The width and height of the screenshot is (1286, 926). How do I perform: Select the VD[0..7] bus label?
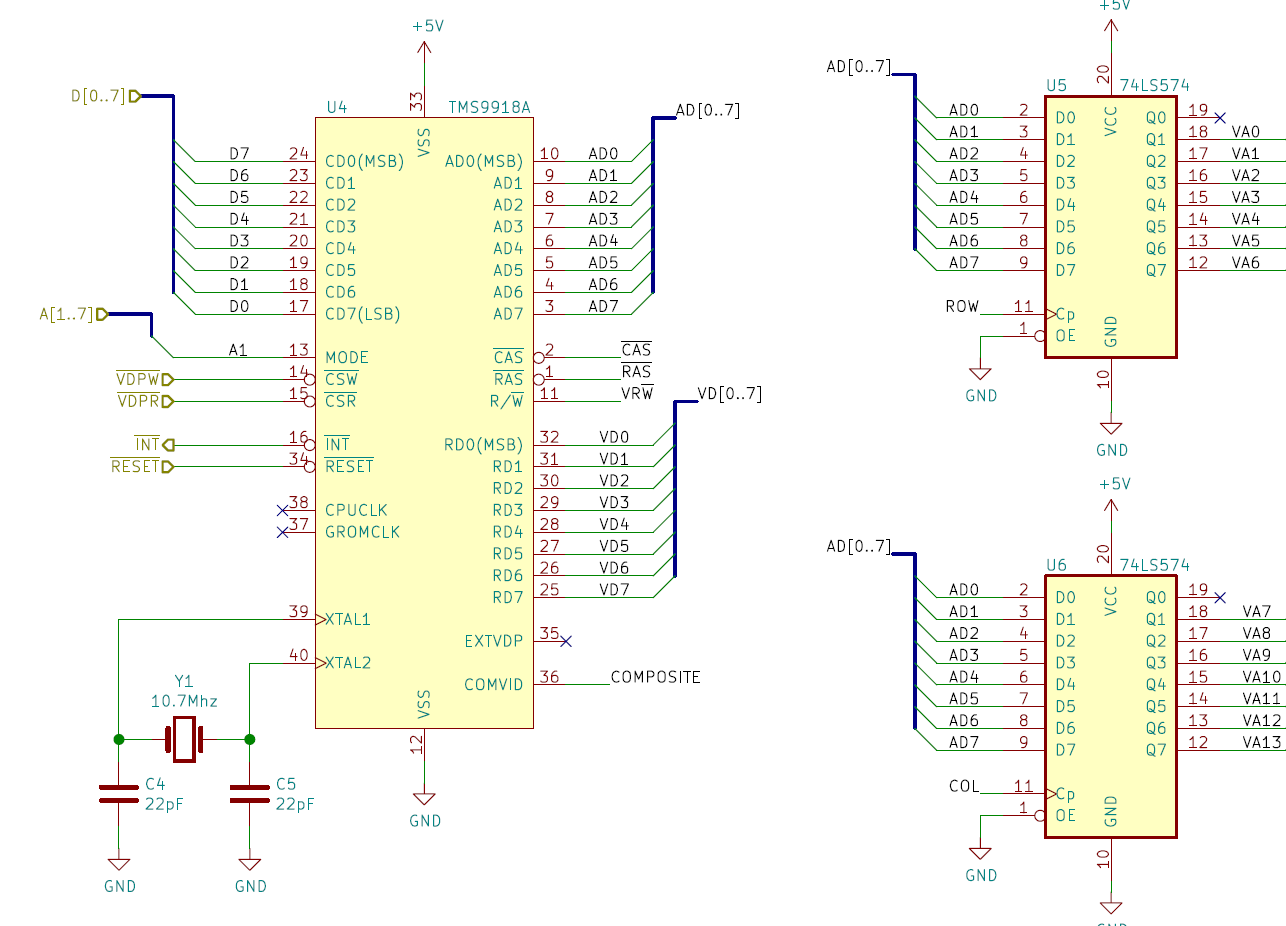point(729,394)
